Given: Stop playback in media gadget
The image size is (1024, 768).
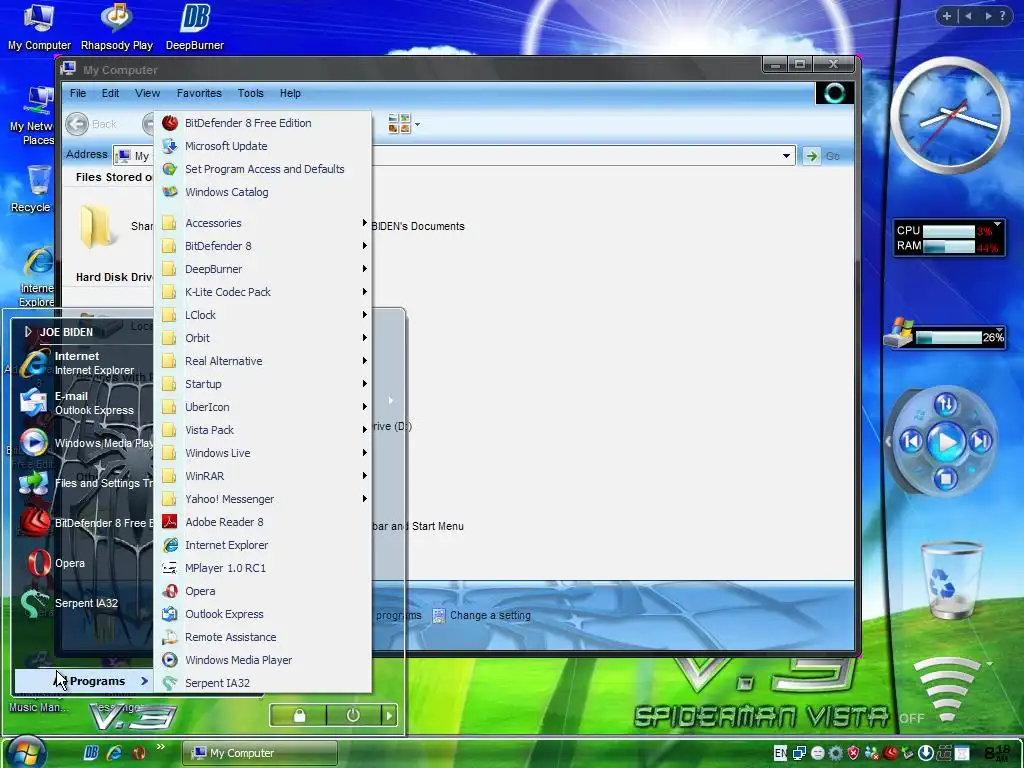Looking at the screenshot, I should (x=945, y=479).
